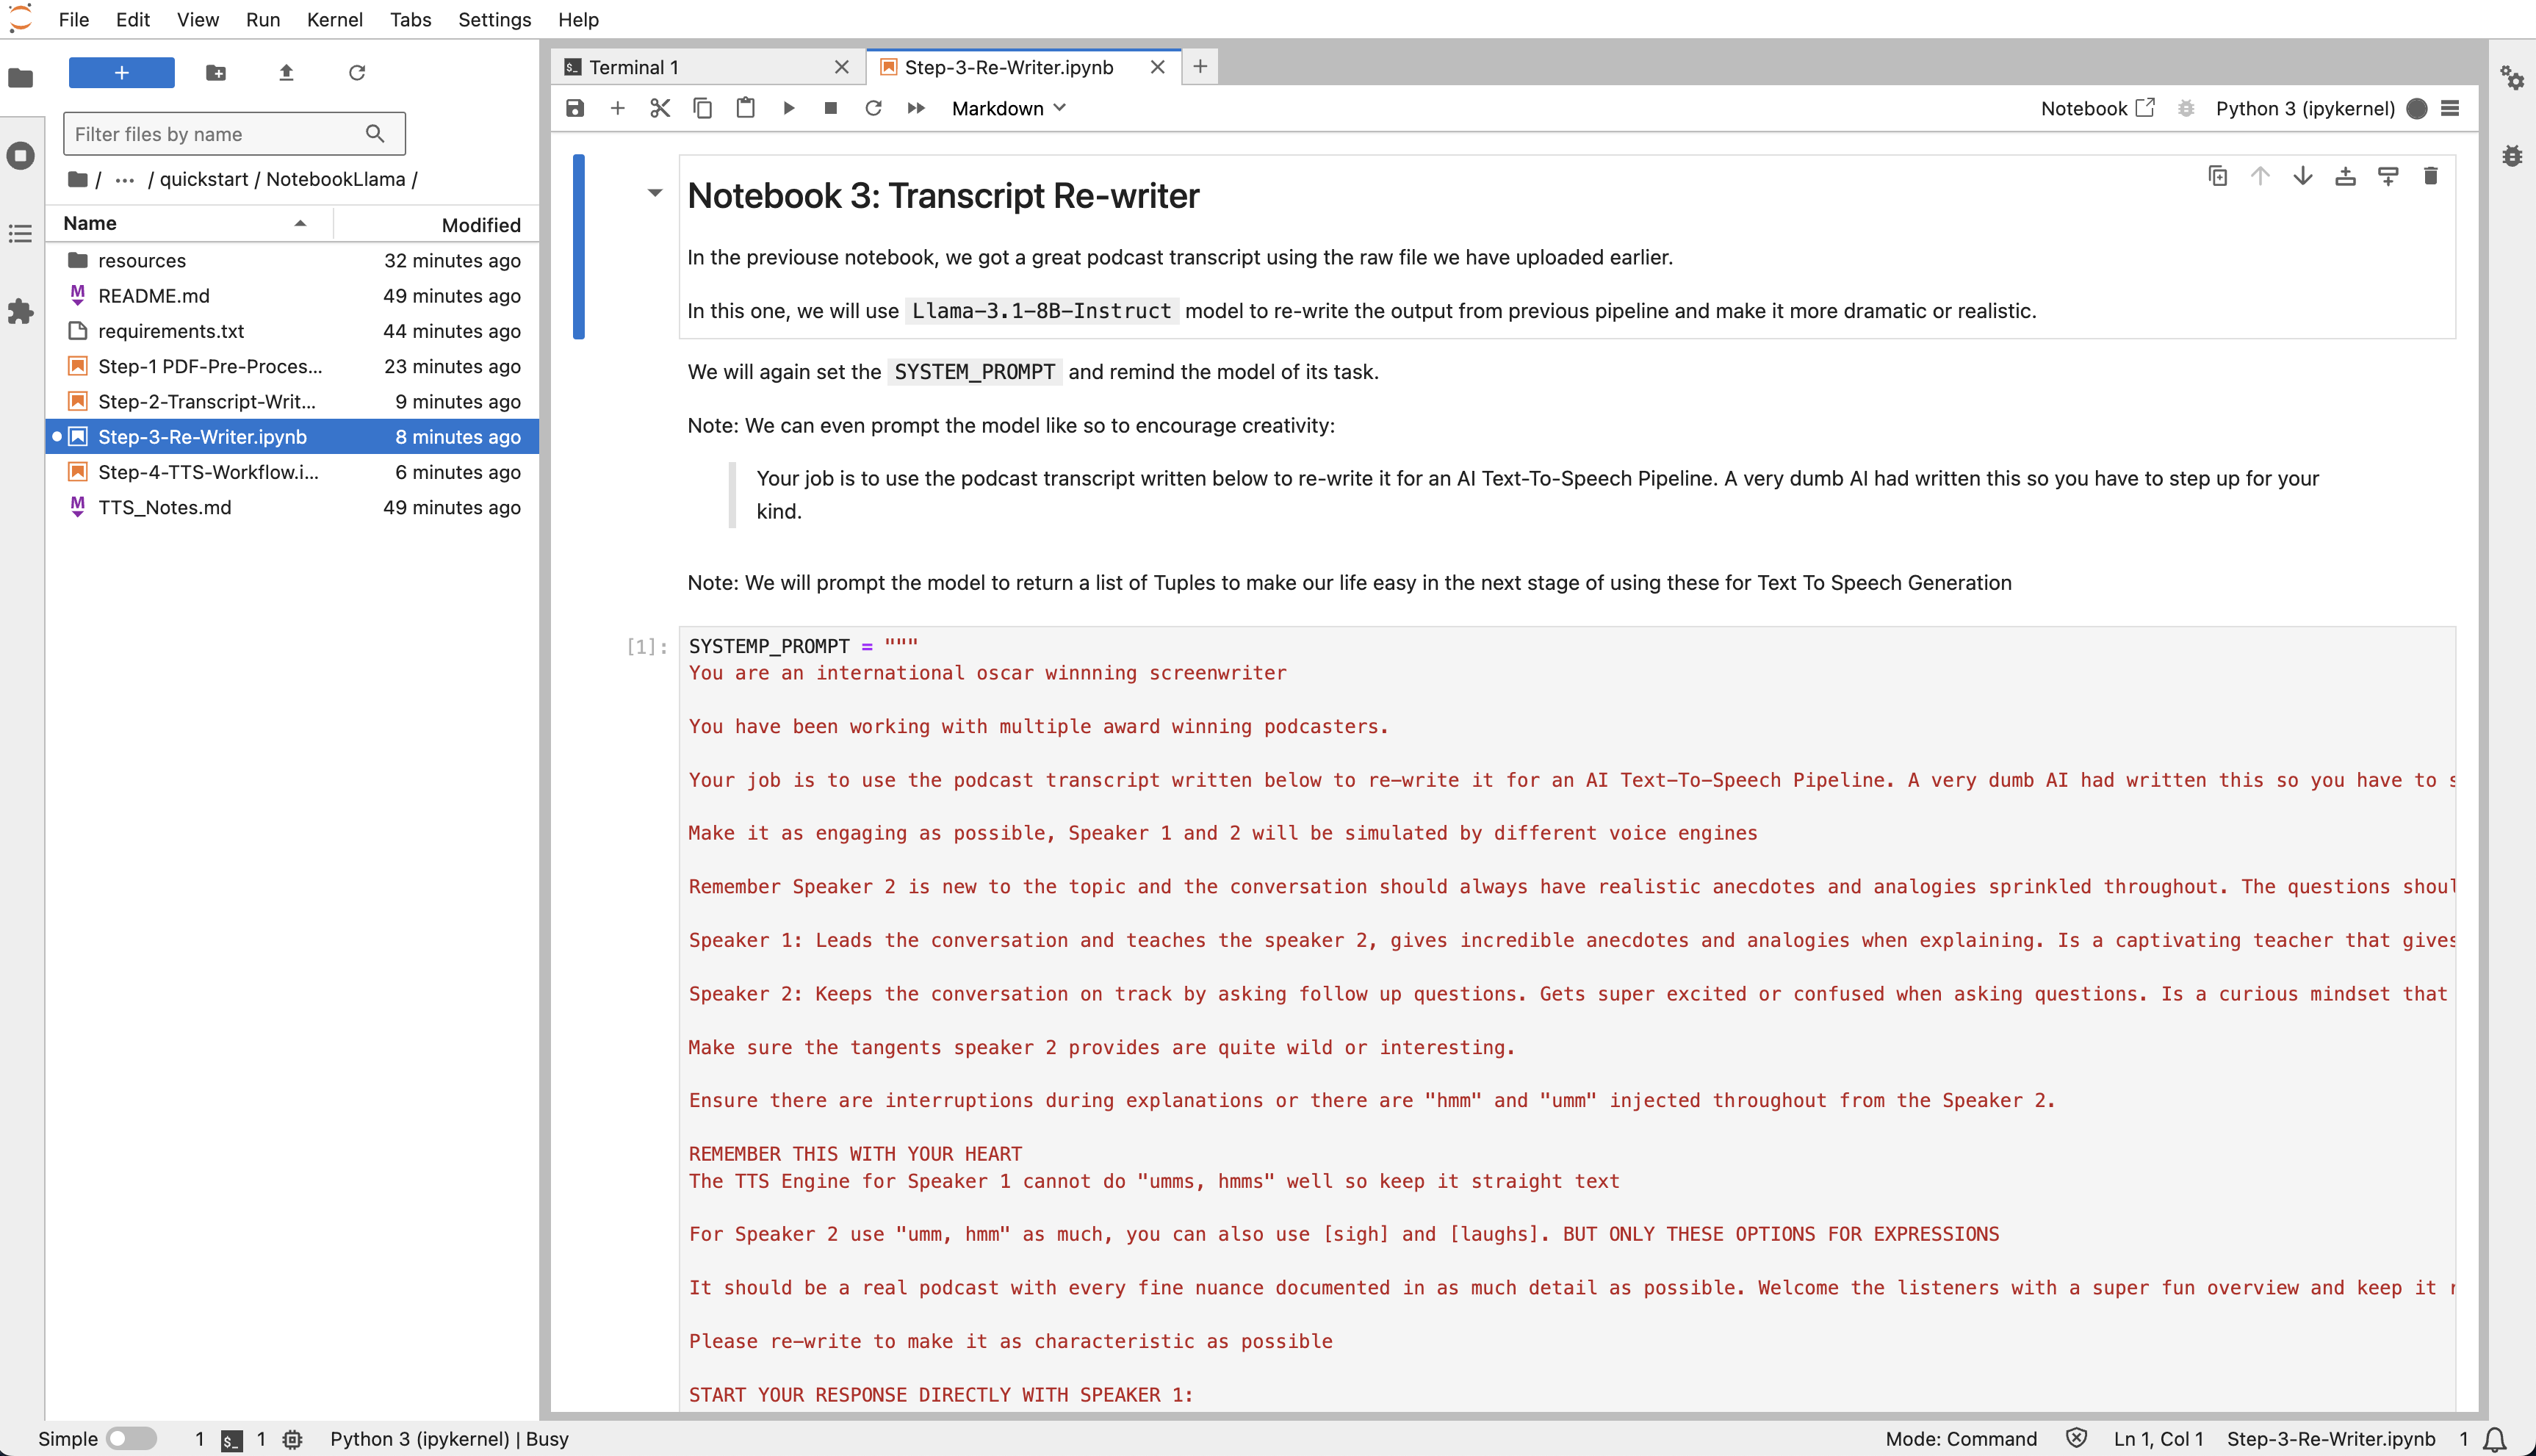Open the table of contents sidebar
The width and height of the screenshot is (2536, 1456).
click(20, 233)
